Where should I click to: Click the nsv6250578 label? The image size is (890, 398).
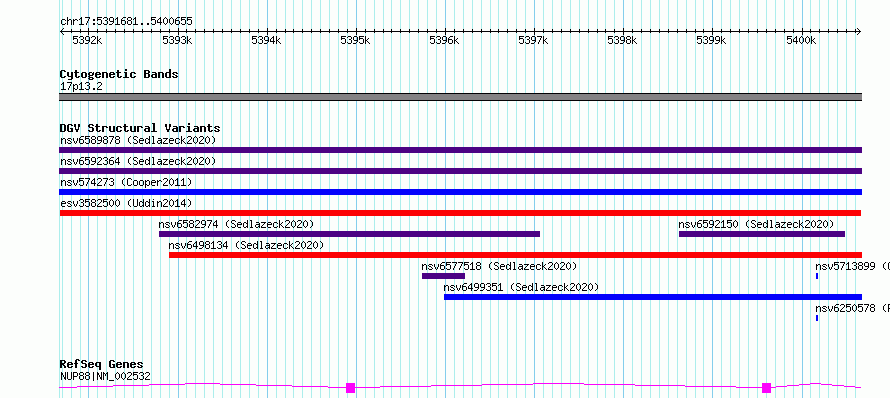846,308
